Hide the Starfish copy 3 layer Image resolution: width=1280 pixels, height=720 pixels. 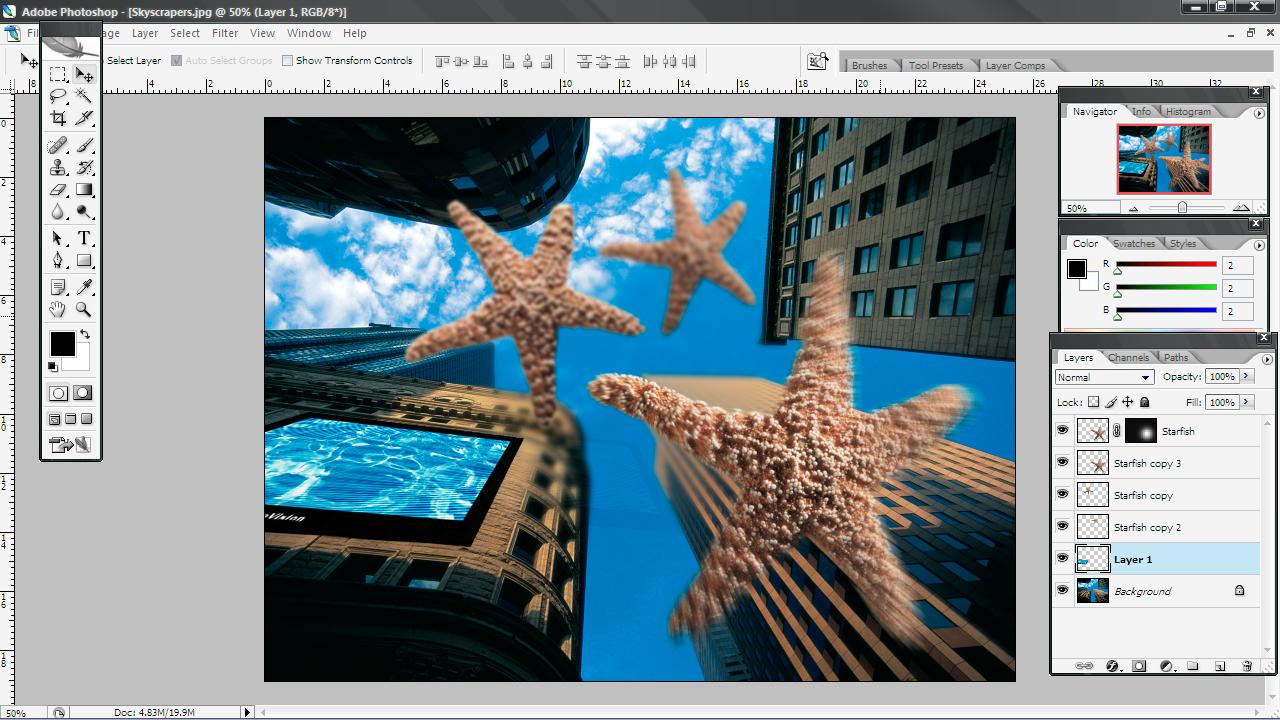[1062, 463]
